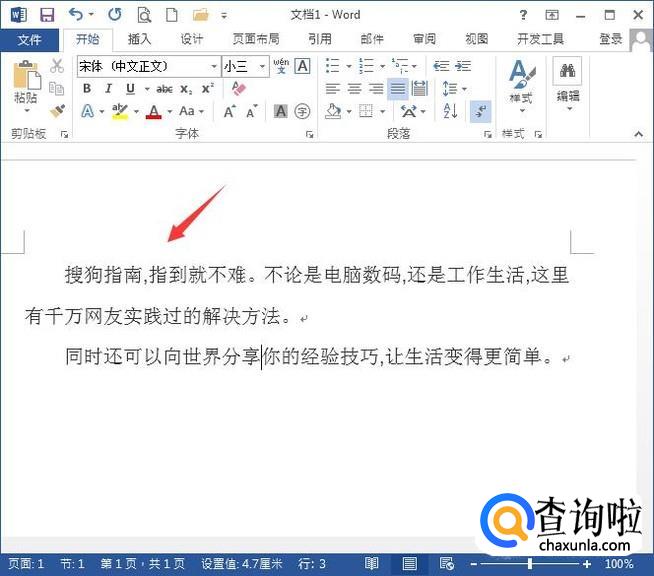The height and width of the screenshot is (576, 654).
Task: Open Word help question mark
Action: [x=523, y=15]
